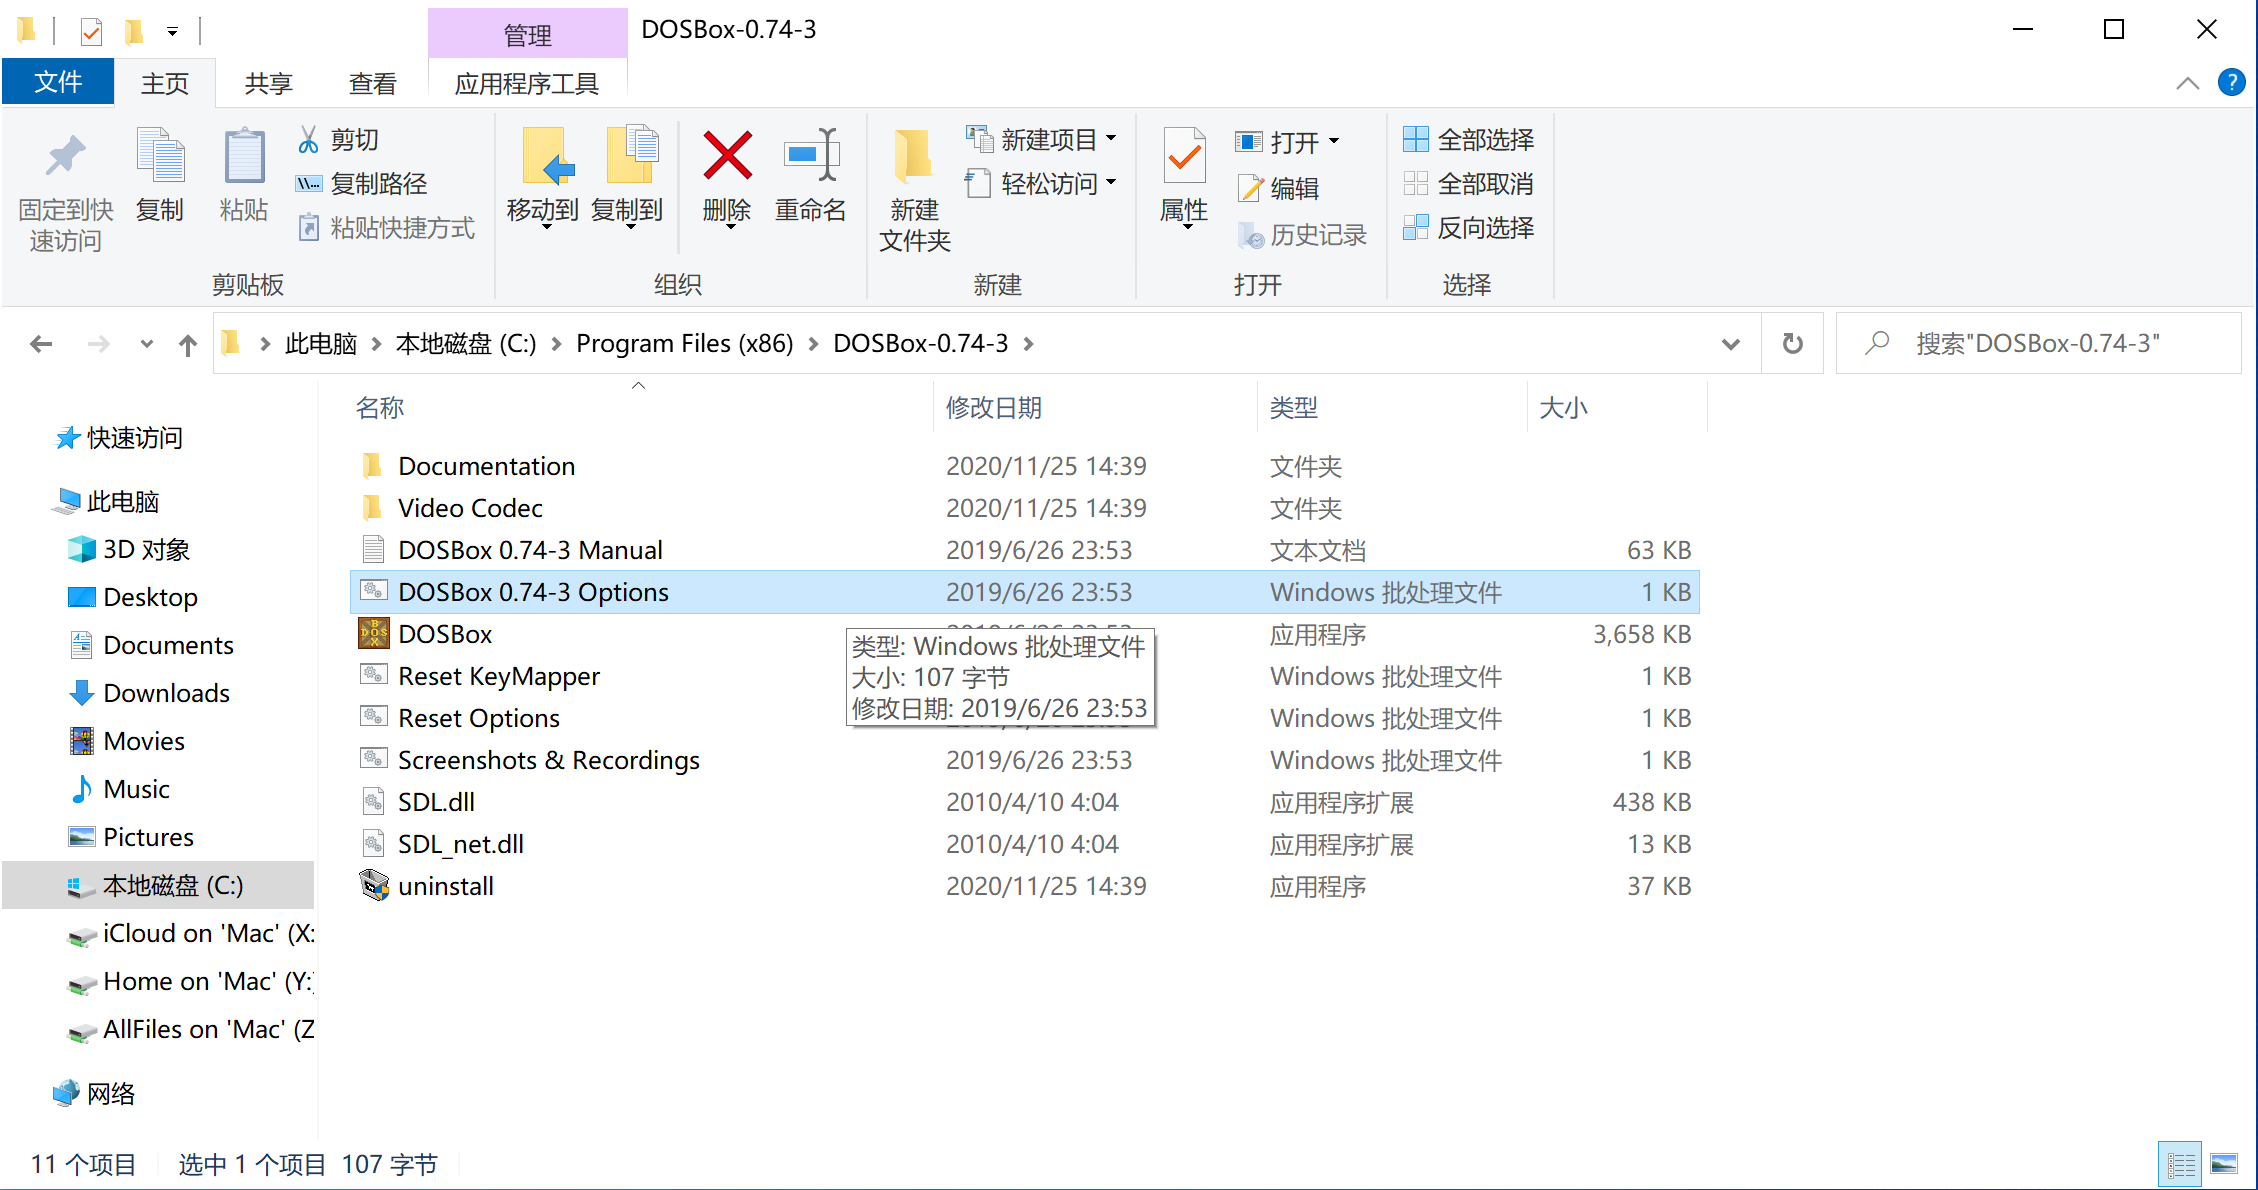Switch to Details view icon in status bar

pyautogui.click(x=2180, y=1164)
